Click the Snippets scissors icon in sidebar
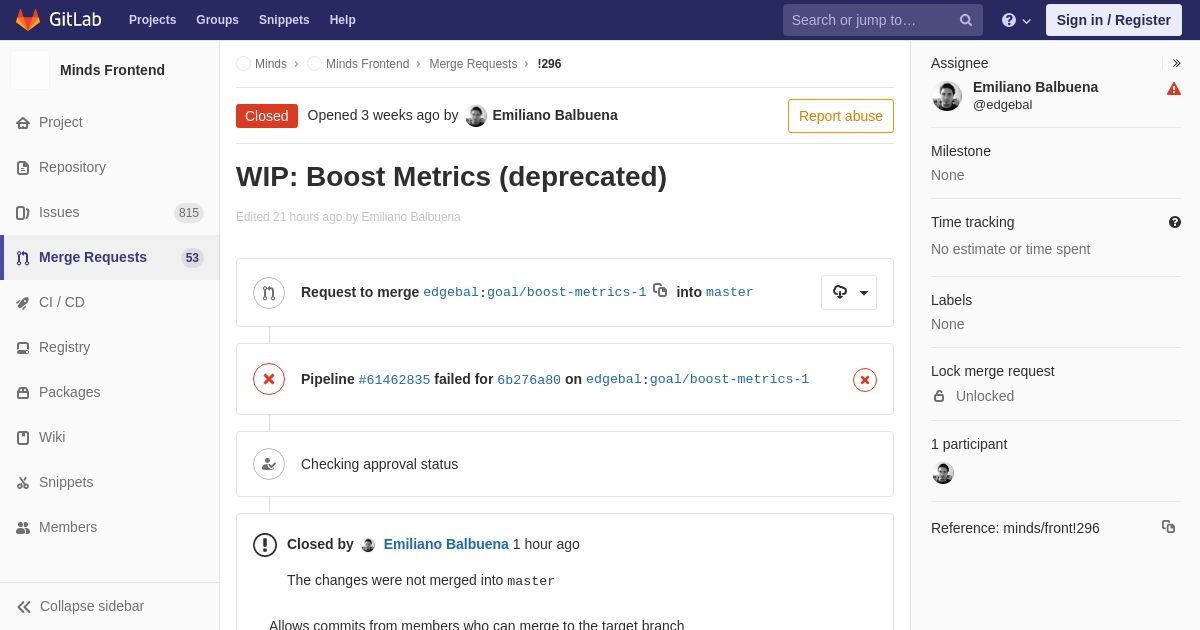Screen dimensions: 1200x630 click(23, 483)
